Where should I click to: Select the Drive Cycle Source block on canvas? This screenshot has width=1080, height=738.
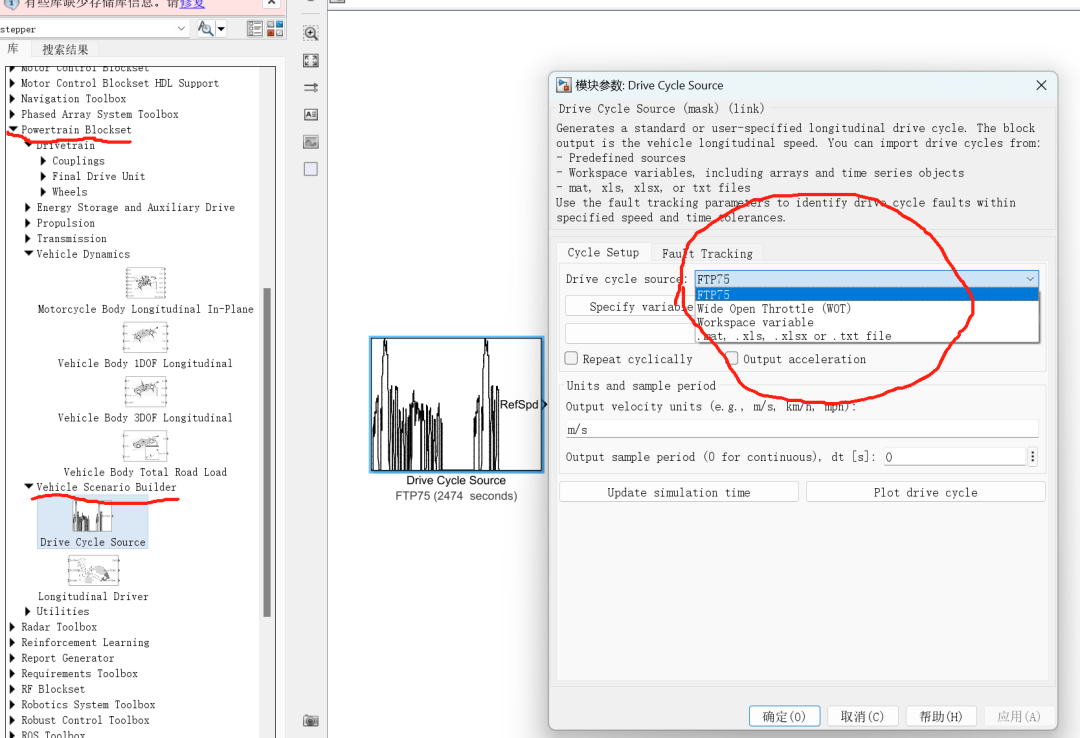coord(456,404)
